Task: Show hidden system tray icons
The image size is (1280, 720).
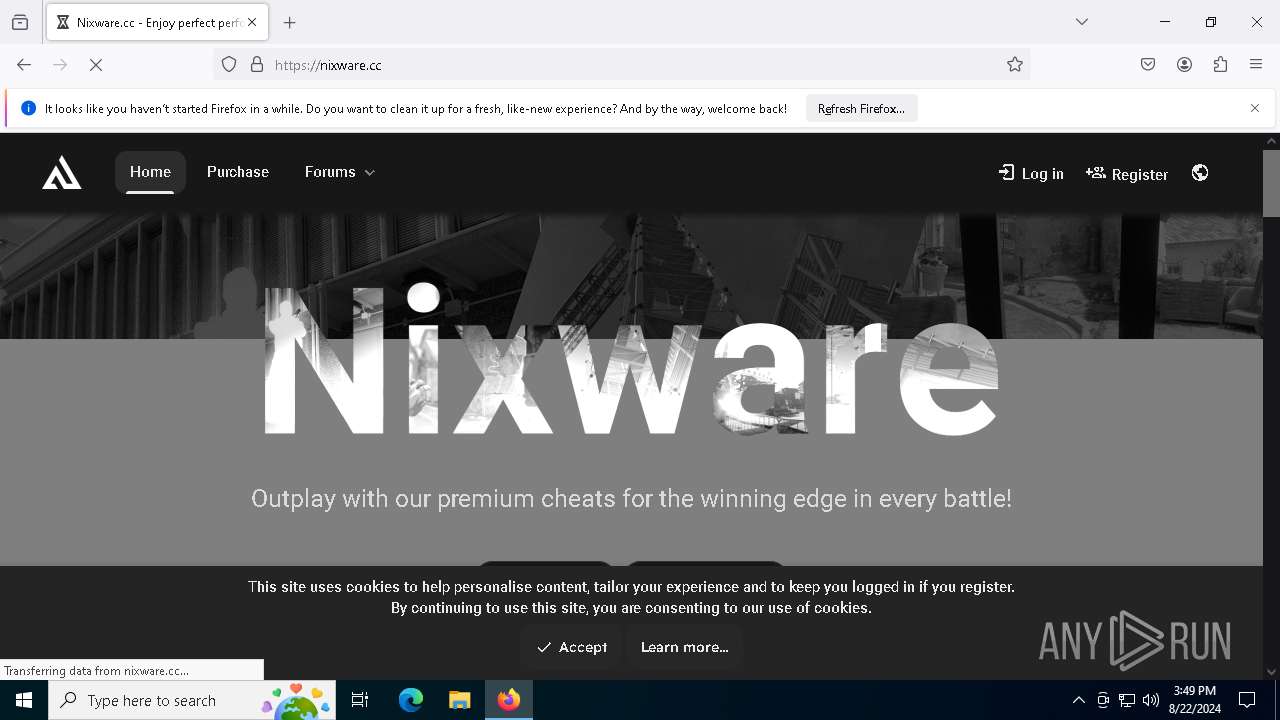Action: coord(1078,700)
